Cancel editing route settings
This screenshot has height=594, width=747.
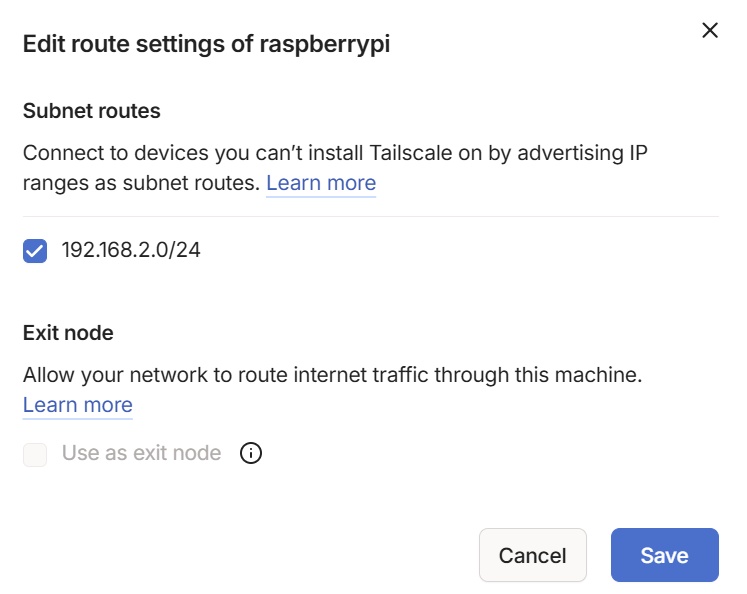pos(533,555)
